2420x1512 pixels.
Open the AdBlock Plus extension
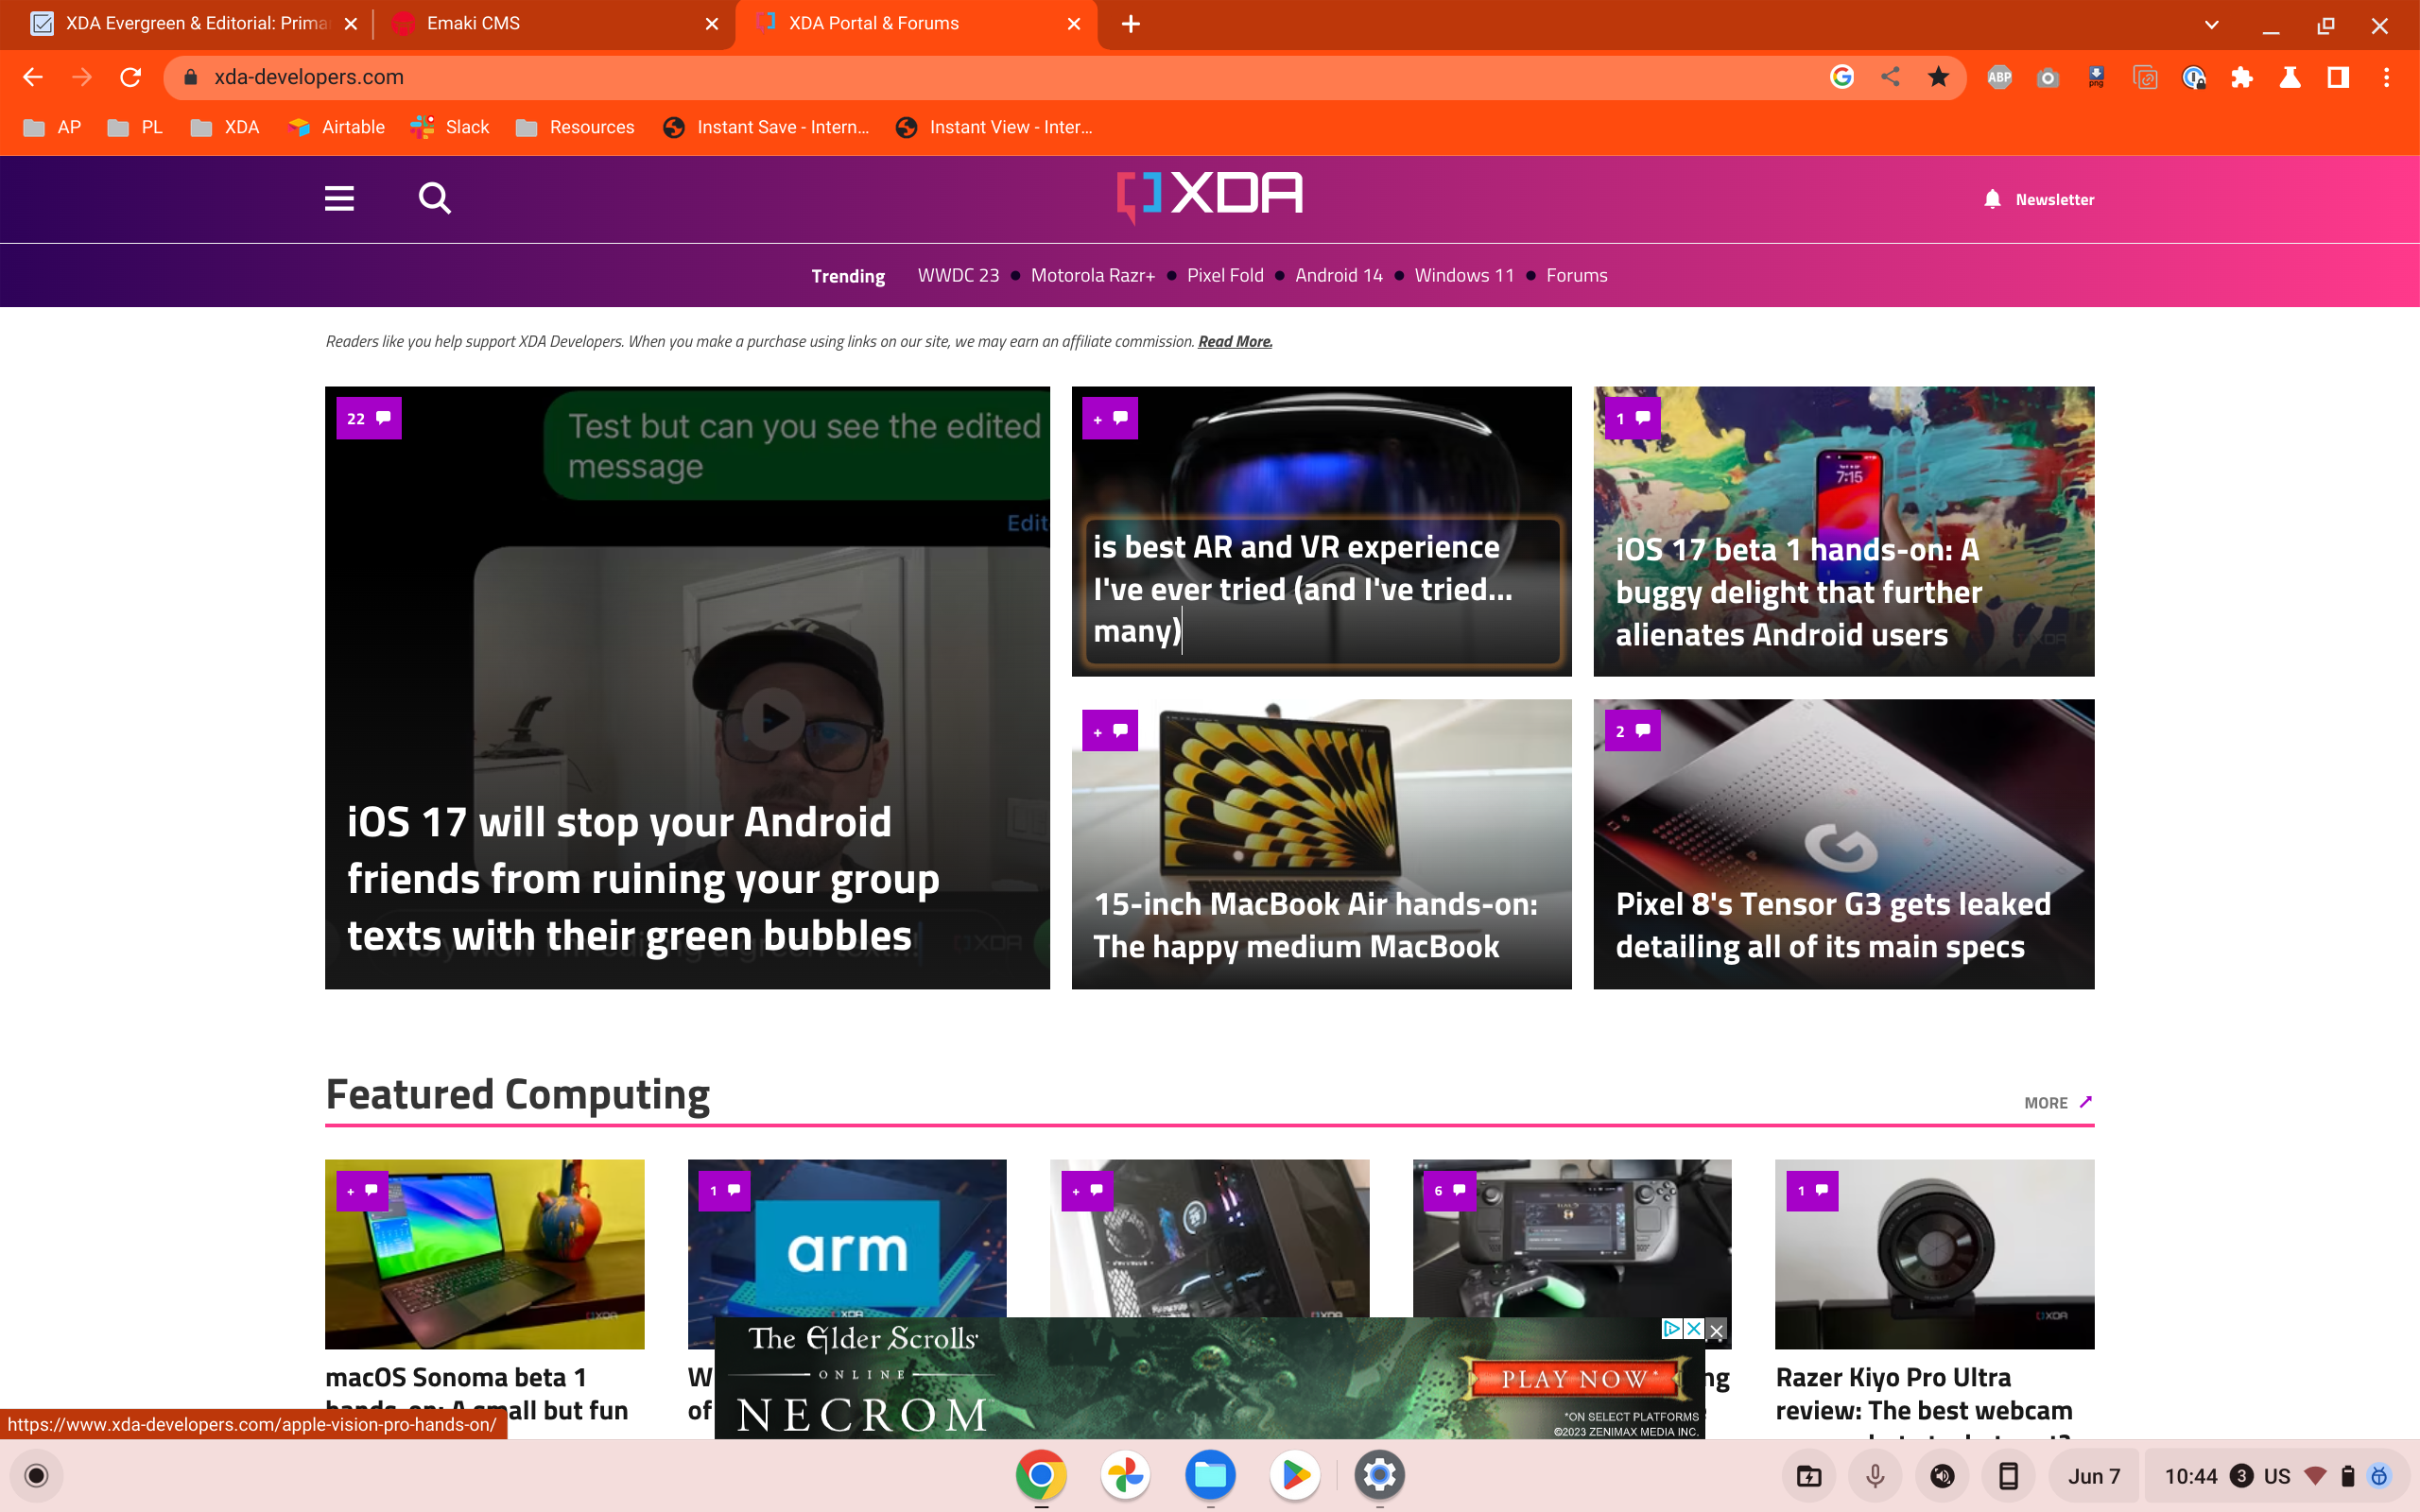1999,77
